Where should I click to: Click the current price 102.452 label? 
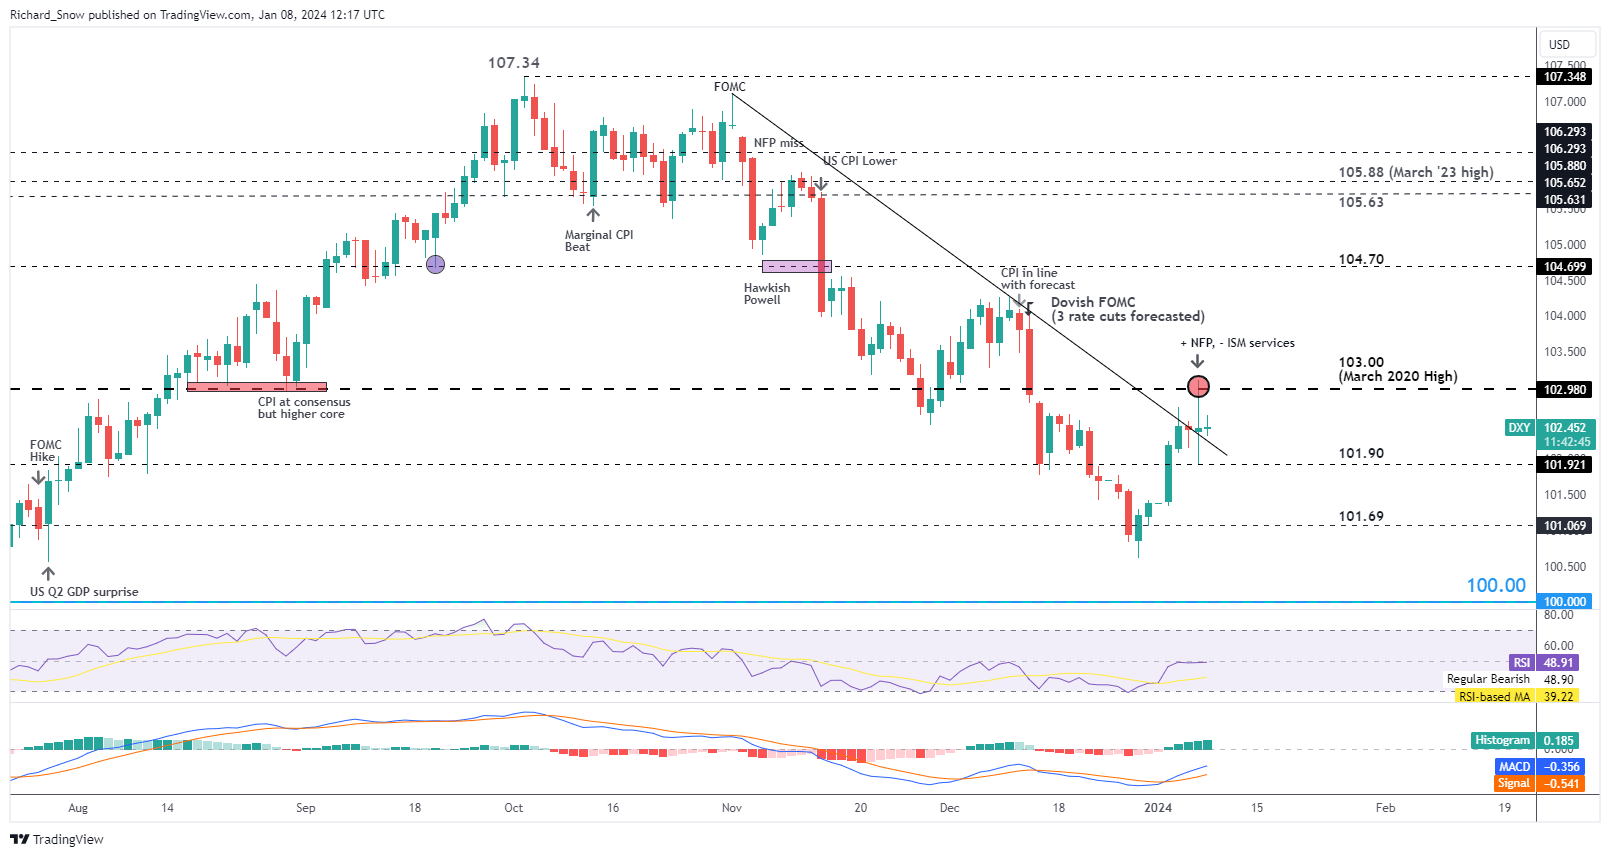tap(1566, 427)
